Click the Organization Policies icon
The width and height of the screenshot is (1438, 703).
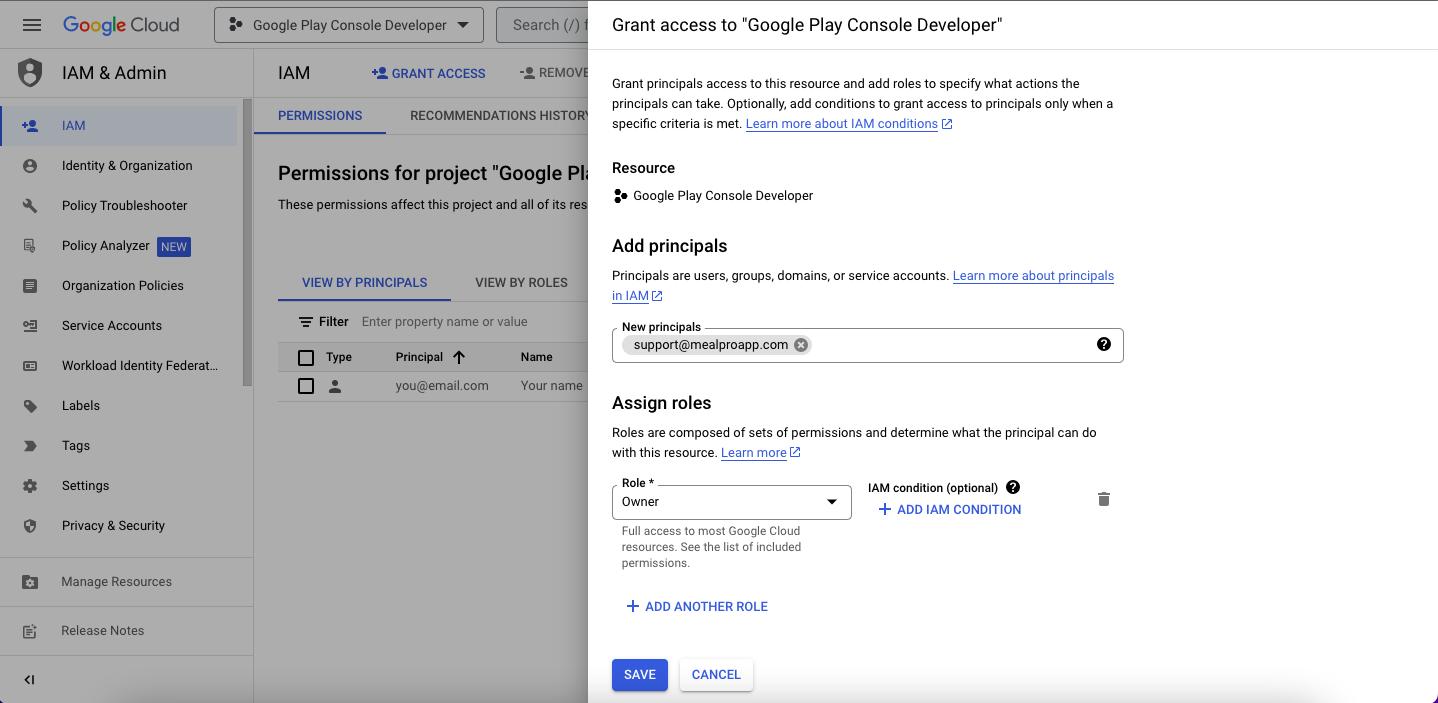(30, 286)
